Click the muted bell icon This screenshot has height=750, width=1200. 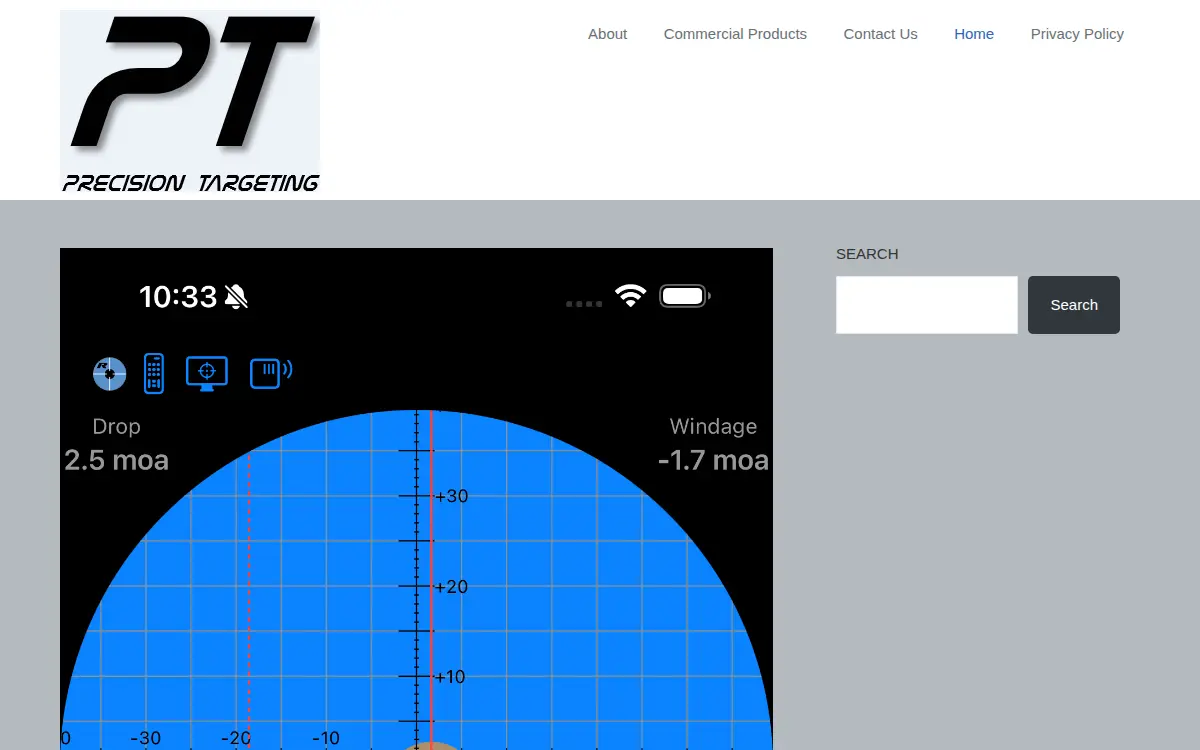tap(236, 296)
